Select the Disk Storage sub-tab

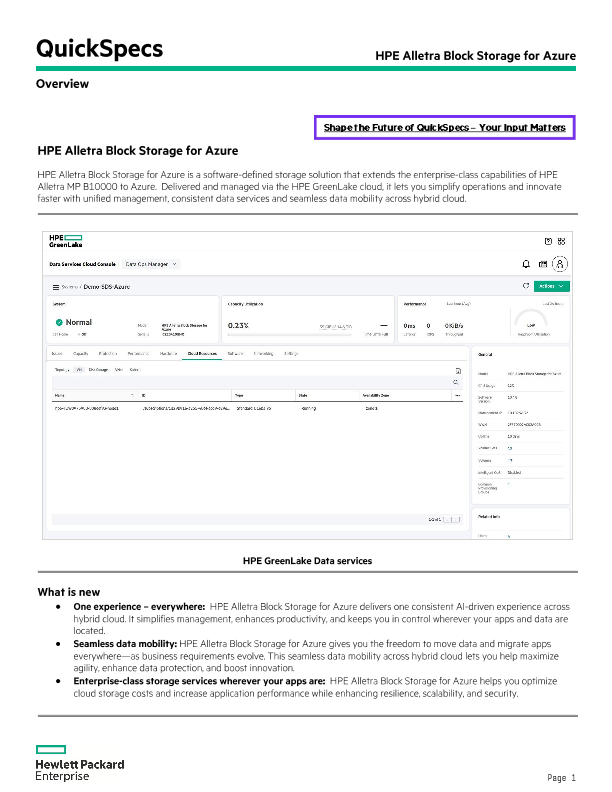[98, 370]
